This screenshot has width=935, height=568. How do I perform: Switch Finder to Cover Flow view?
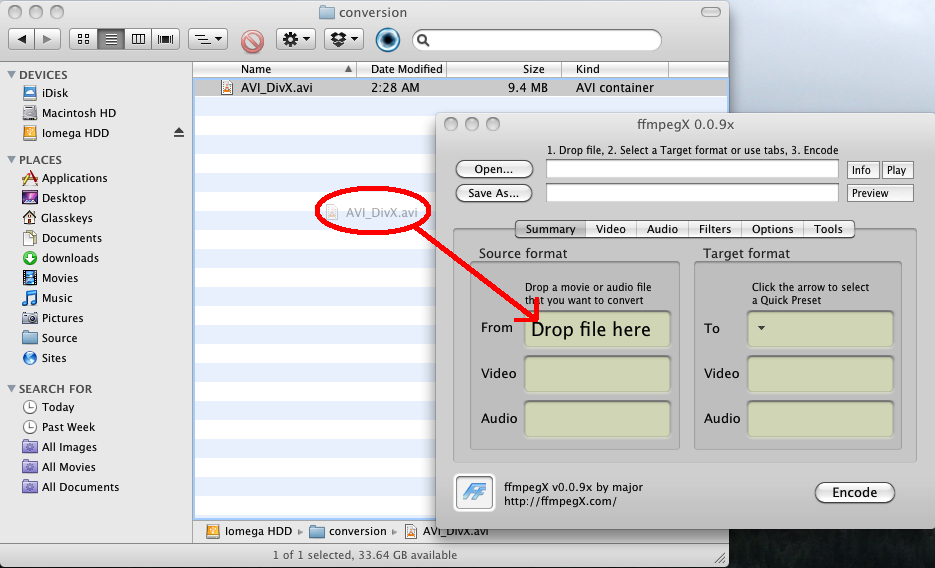[165, 40]
